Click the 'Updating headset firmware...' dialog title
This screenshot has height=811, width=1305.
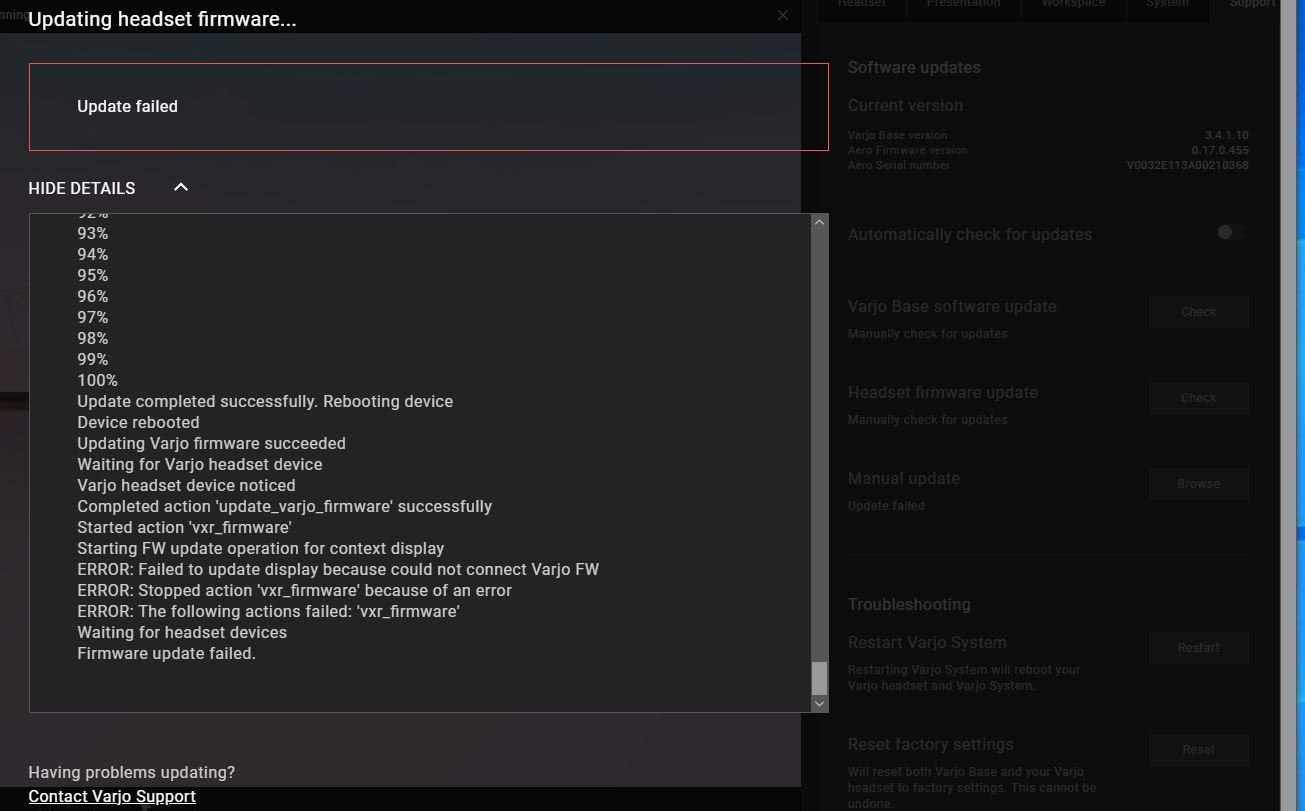point(162,19)
